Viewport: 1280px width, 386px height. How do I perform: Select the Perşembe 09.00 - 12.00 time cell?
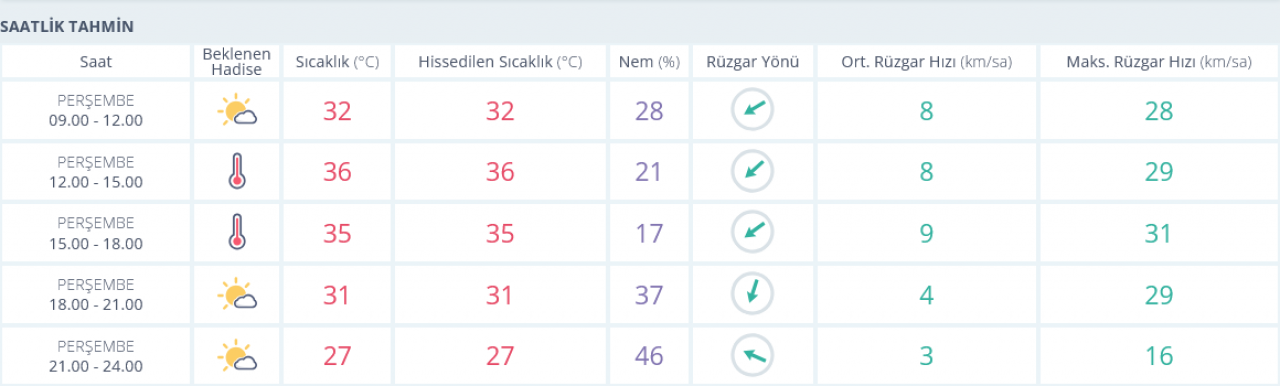96,110
